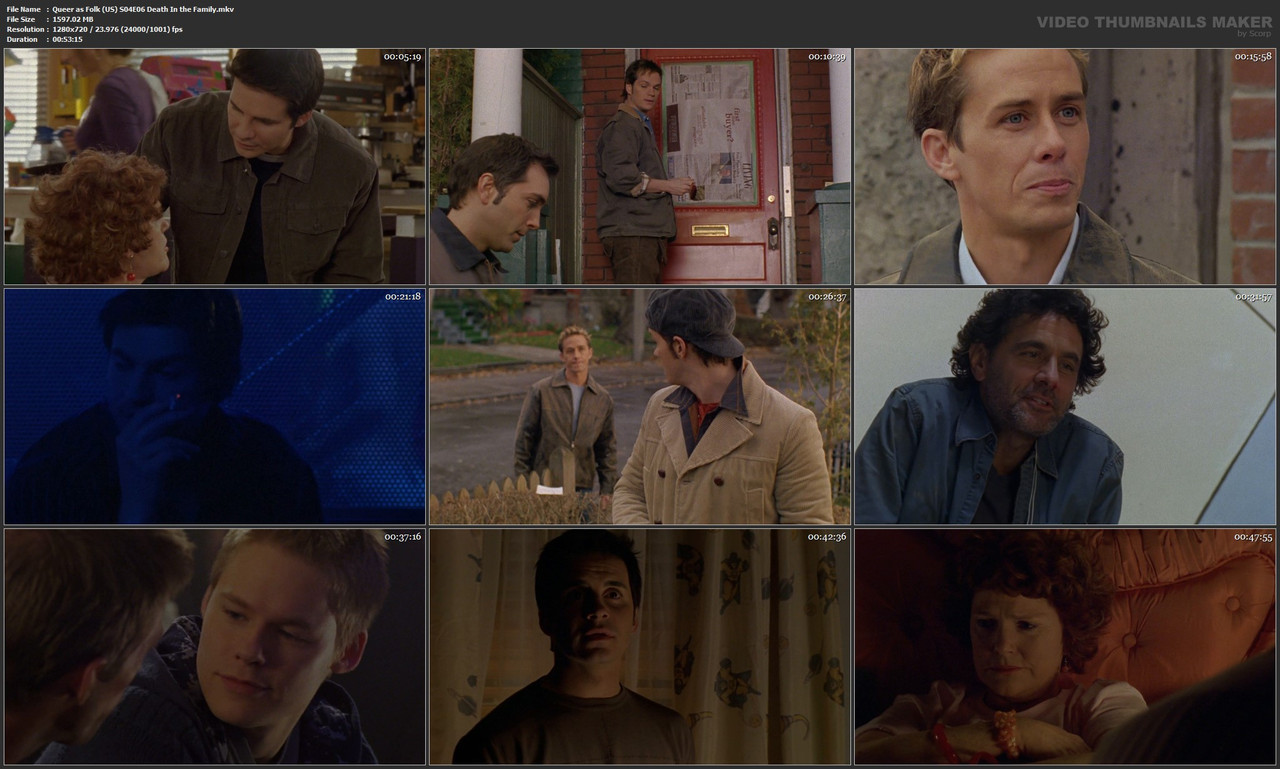This screenshot has width=1280, height=769.
Task: Pick the curtain scene thumbnail at 00:42:36
Action: (640, 647)
